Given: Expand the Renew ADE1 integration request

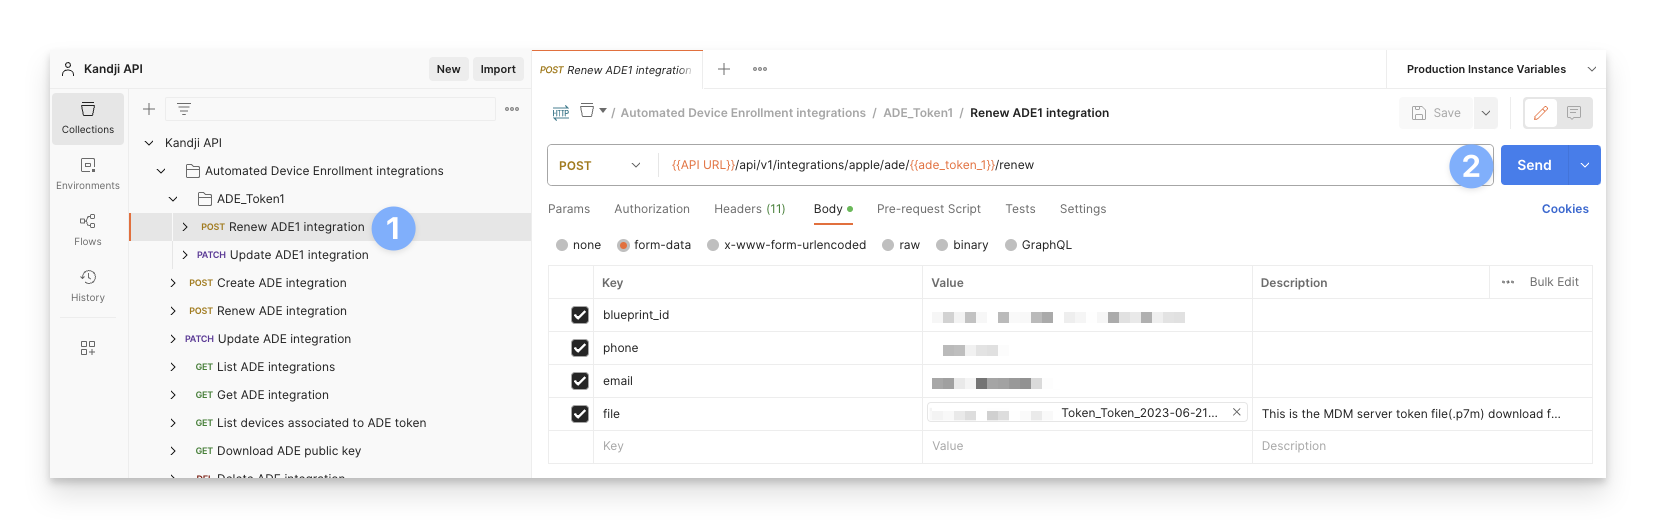Looking at the screenshot, I should 185,227.
